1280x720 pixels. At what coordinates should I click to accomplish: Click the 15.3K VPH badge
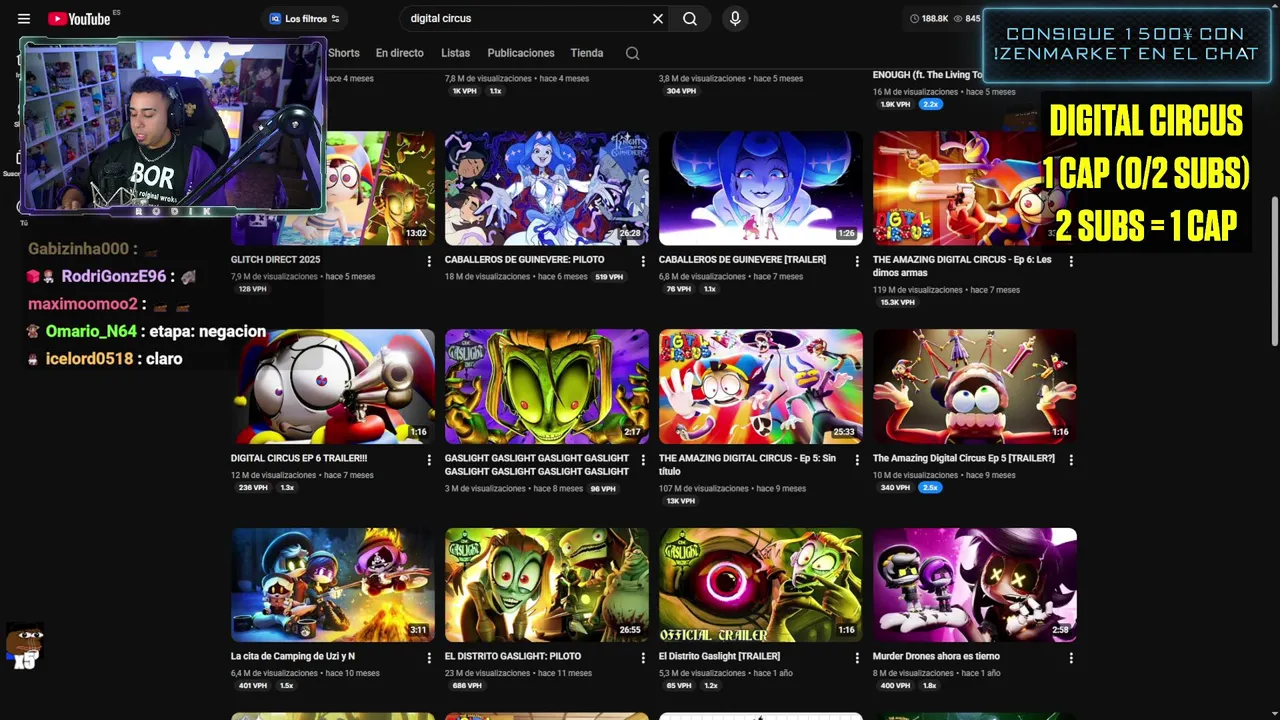pos(897,303)
